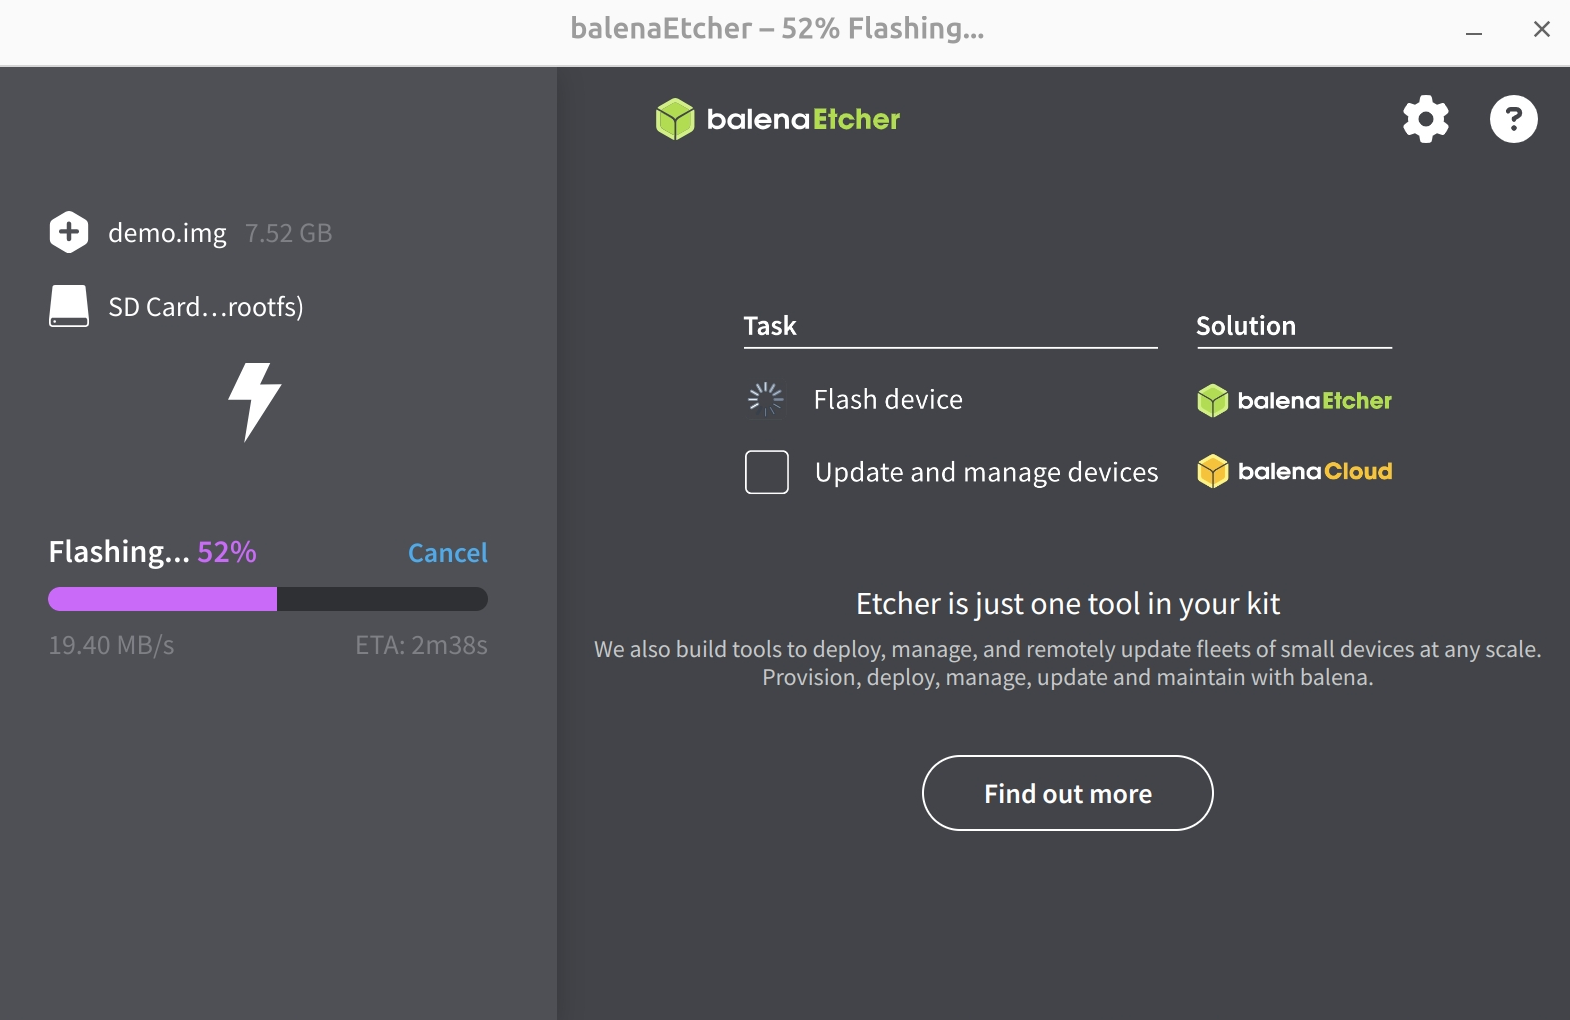This screenshot has height=1020, width=1570.
Task: Click the Flashing... 52% status text
Action: [153, 552]
